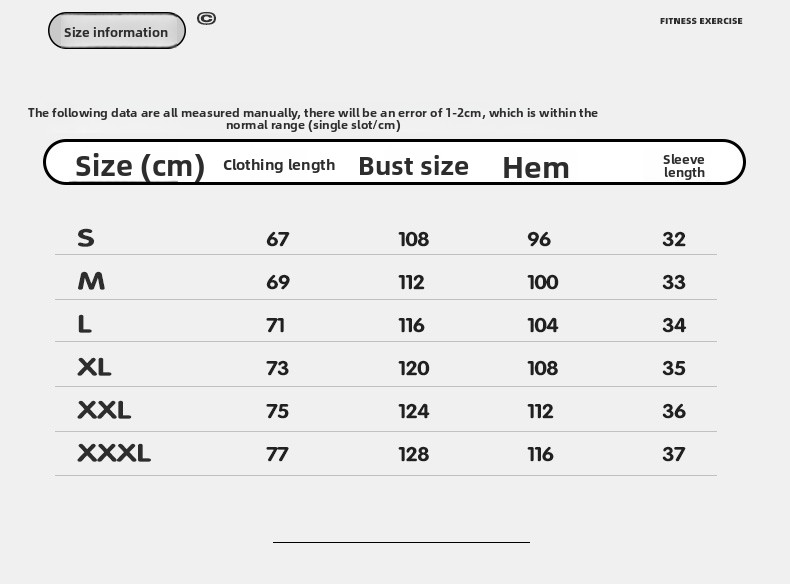Click clothing length value 67

(277, 239)
